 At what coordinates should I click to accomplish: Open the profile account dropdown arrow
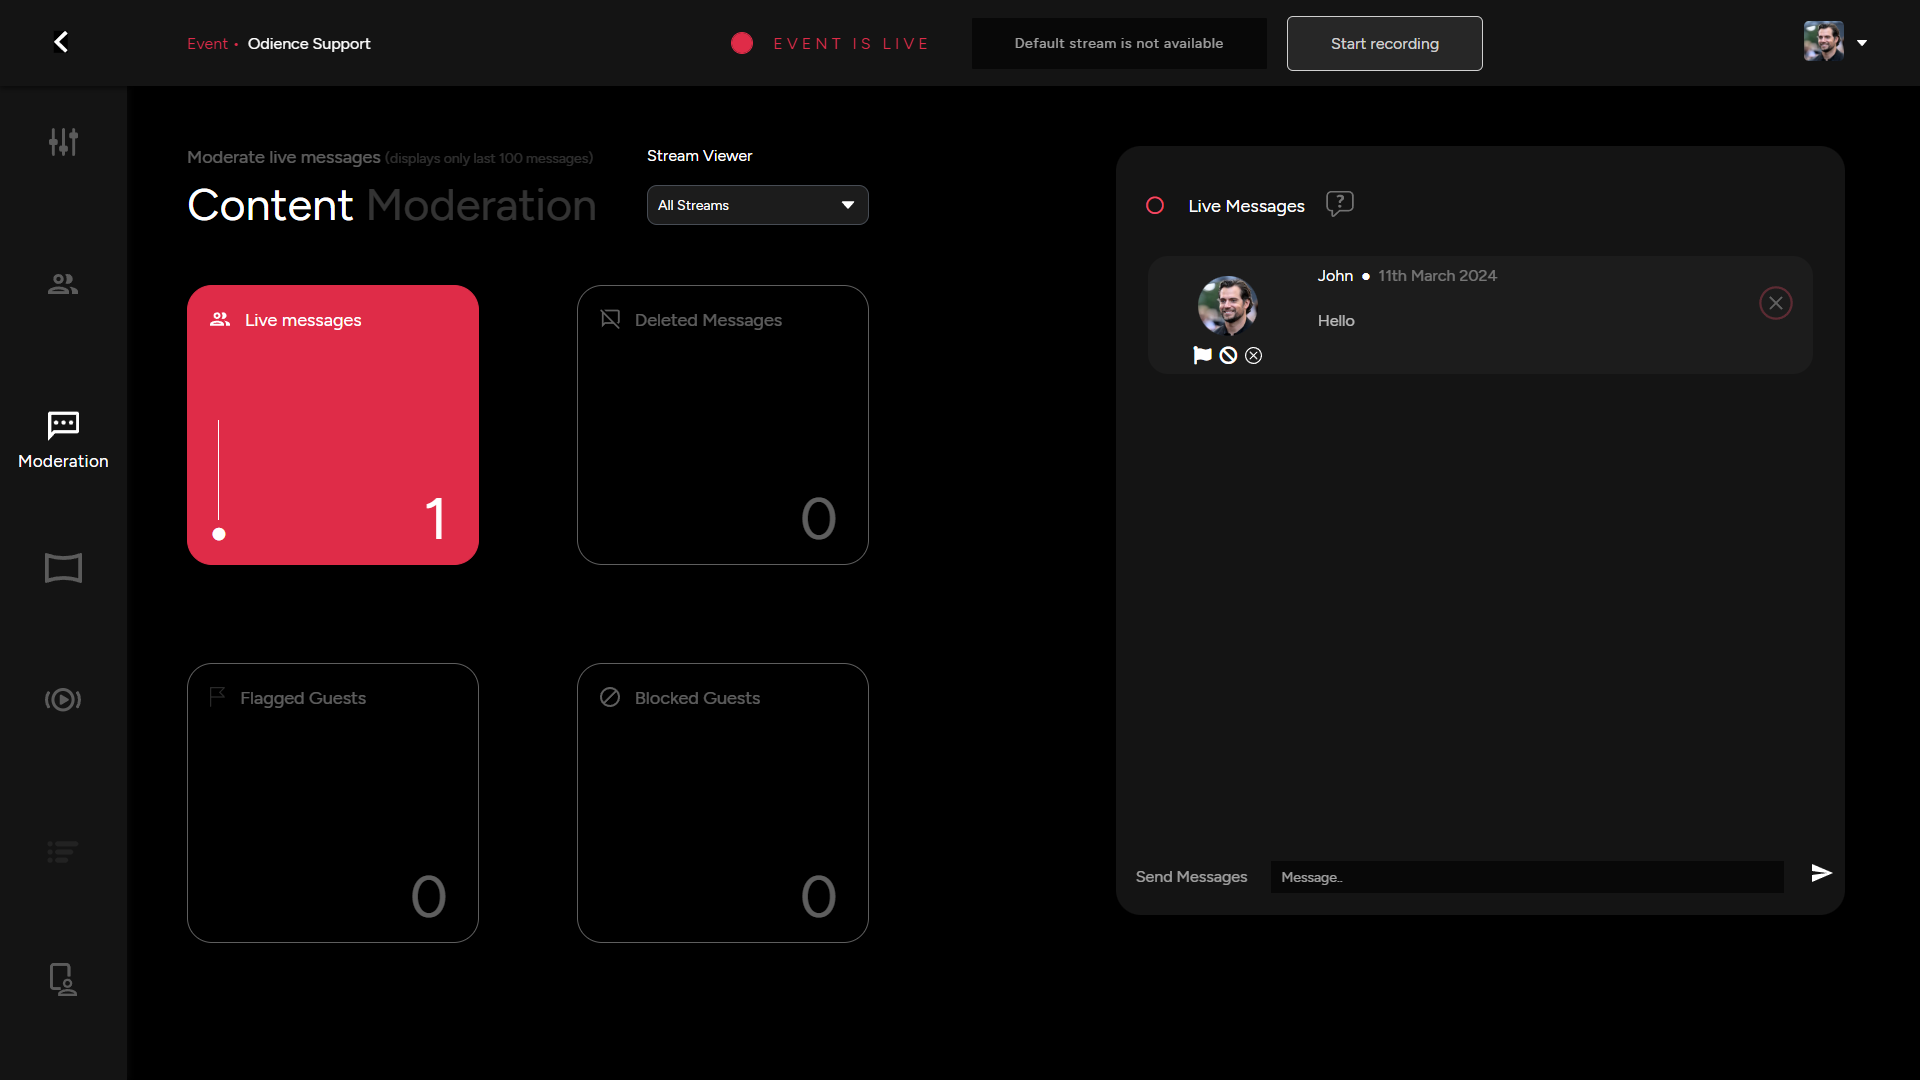tap(1862, 43)
